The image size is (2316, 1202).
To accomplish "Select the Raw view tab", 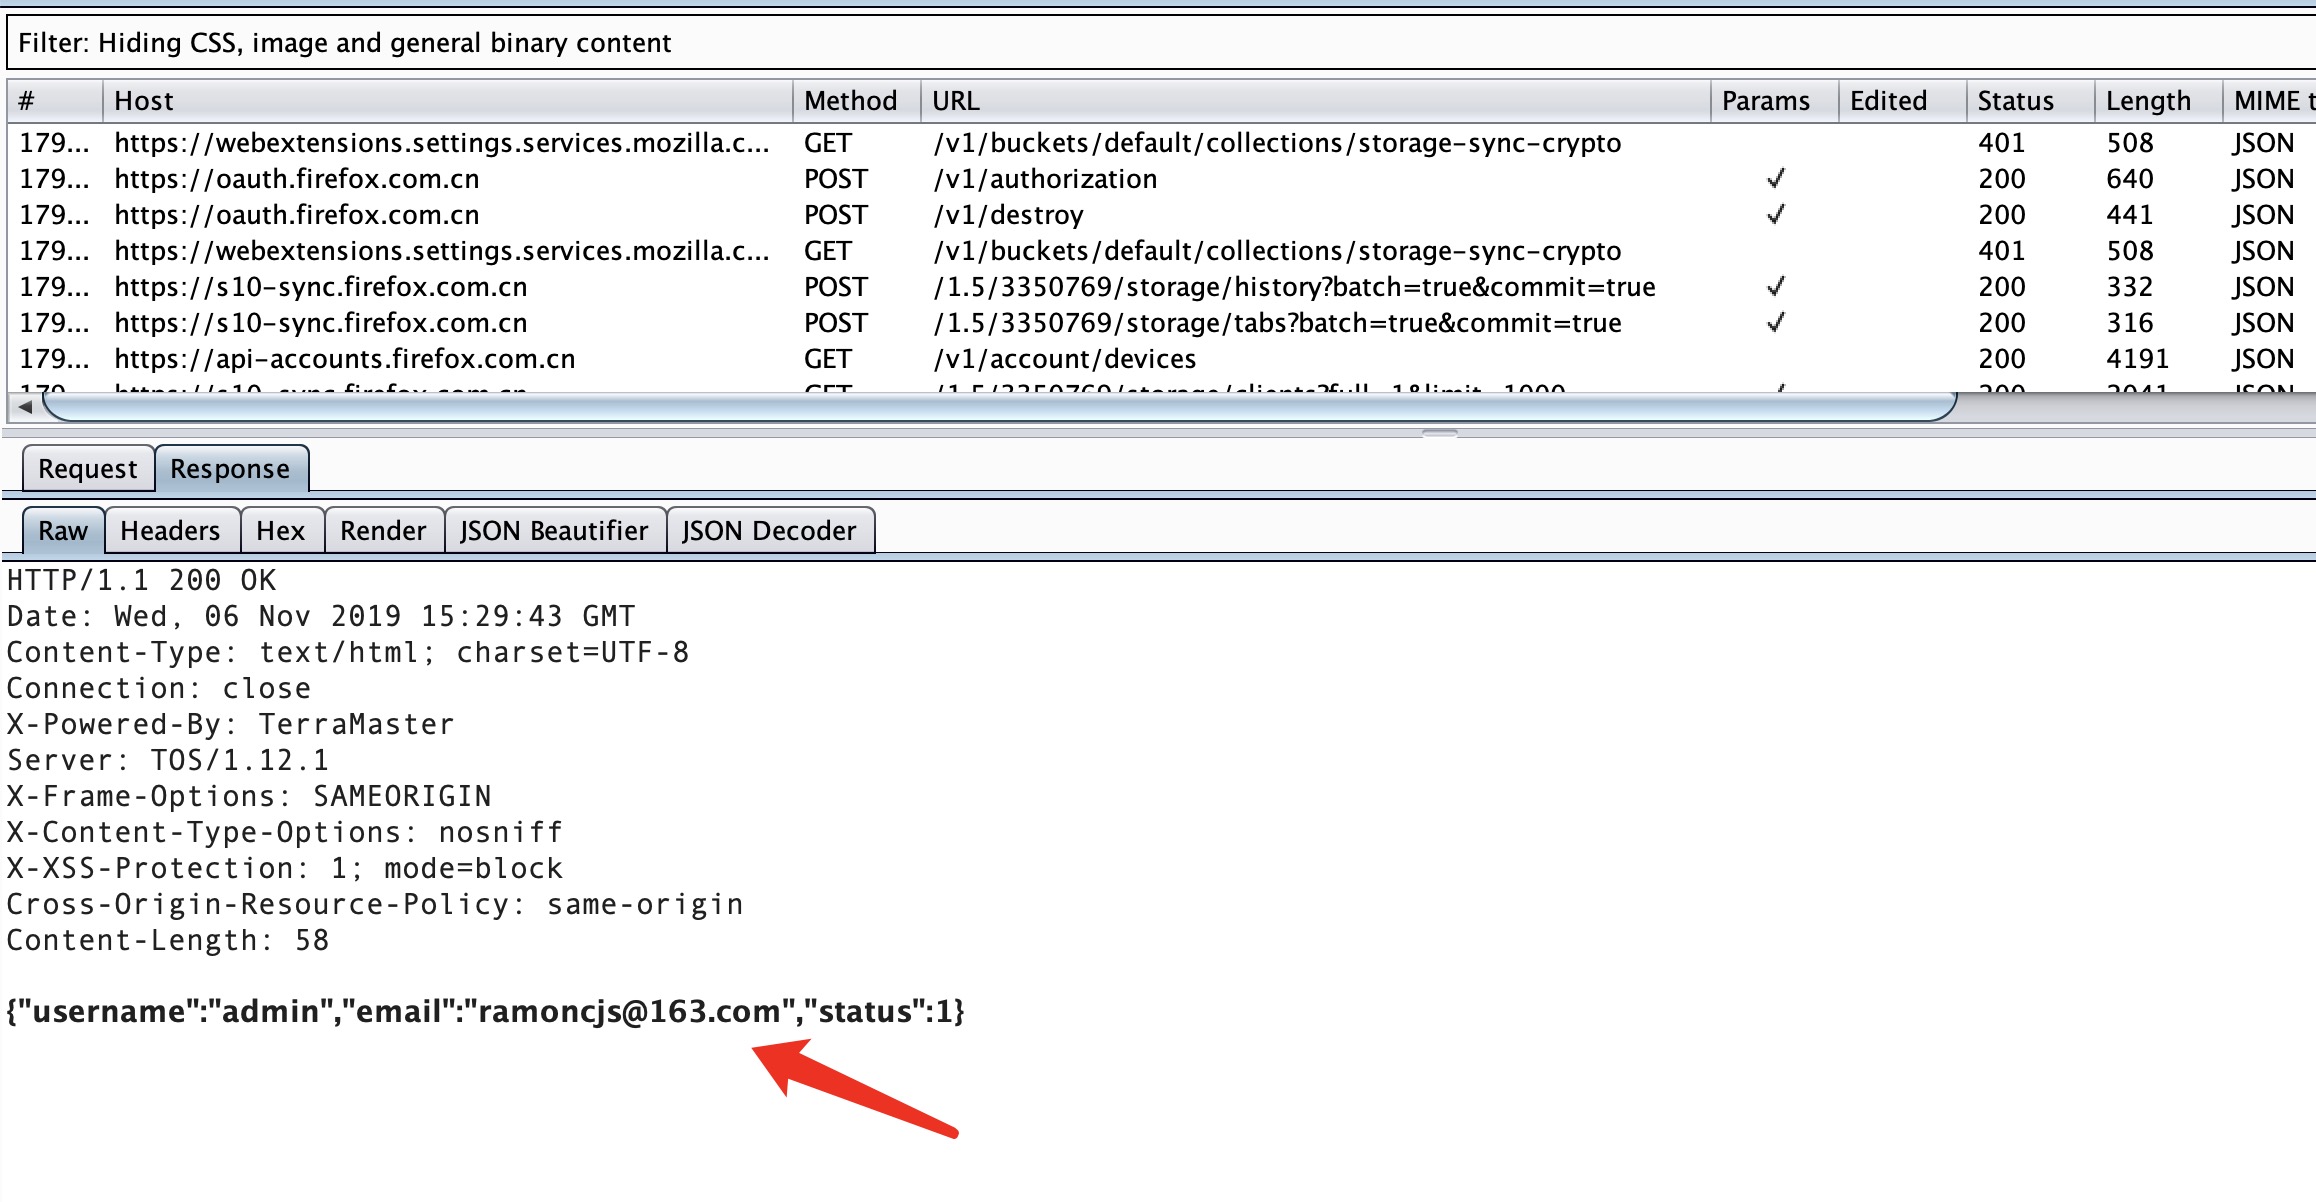I will [x=63, y=531].
